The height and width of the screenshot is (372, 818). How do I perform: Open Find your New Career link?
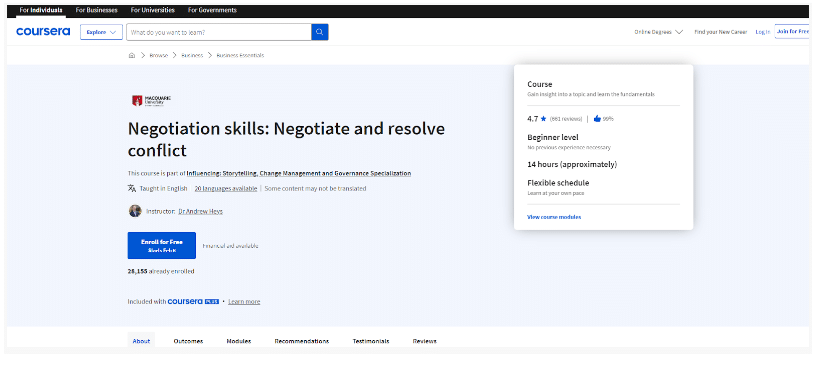pos(720,32)
